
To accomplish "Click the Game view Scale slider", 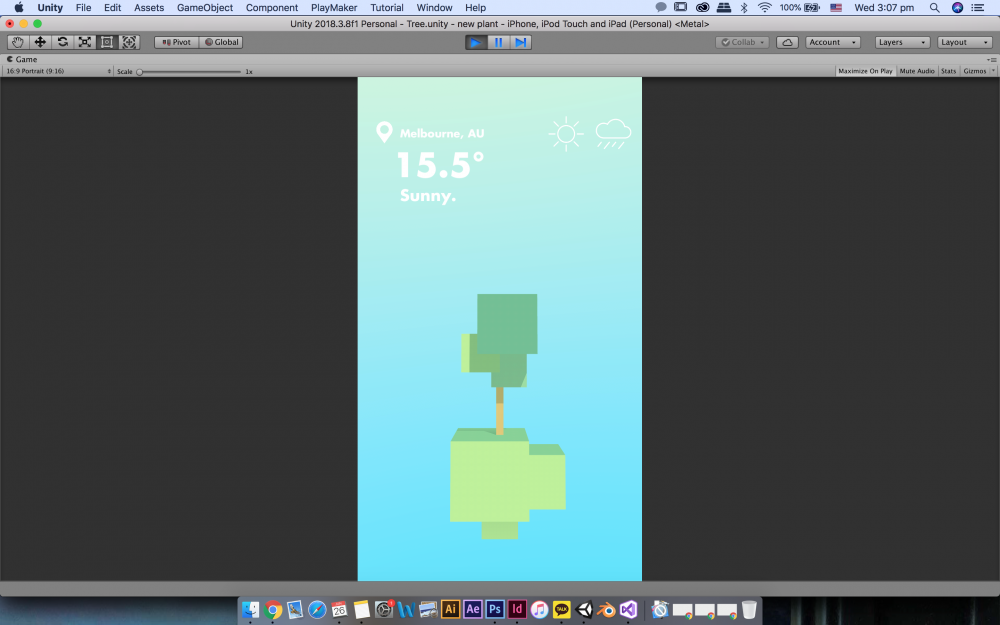I will pyautogui.click(x=189, y=71).
